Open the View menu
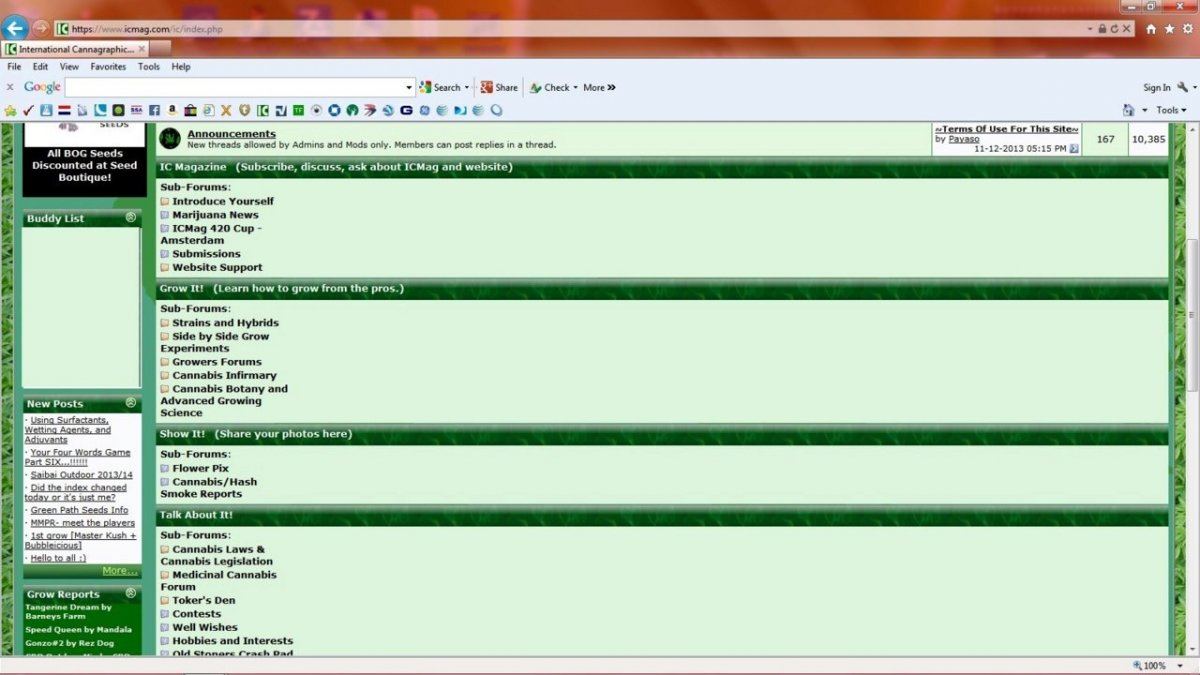 [x=69, y=67]
